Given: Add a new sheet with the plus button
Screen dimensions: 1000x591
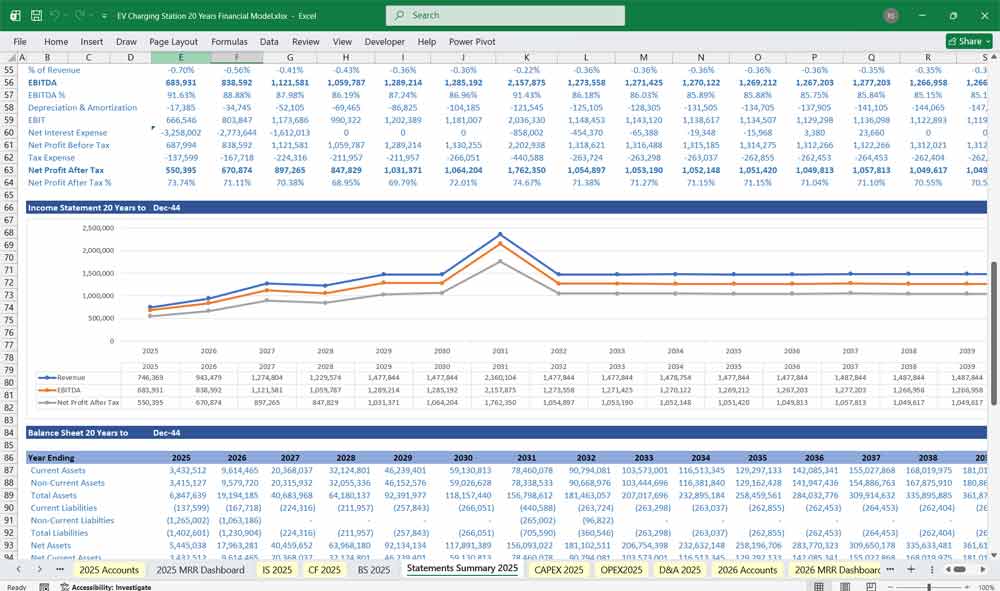Looking at the screenshot, I should point(912,569).
